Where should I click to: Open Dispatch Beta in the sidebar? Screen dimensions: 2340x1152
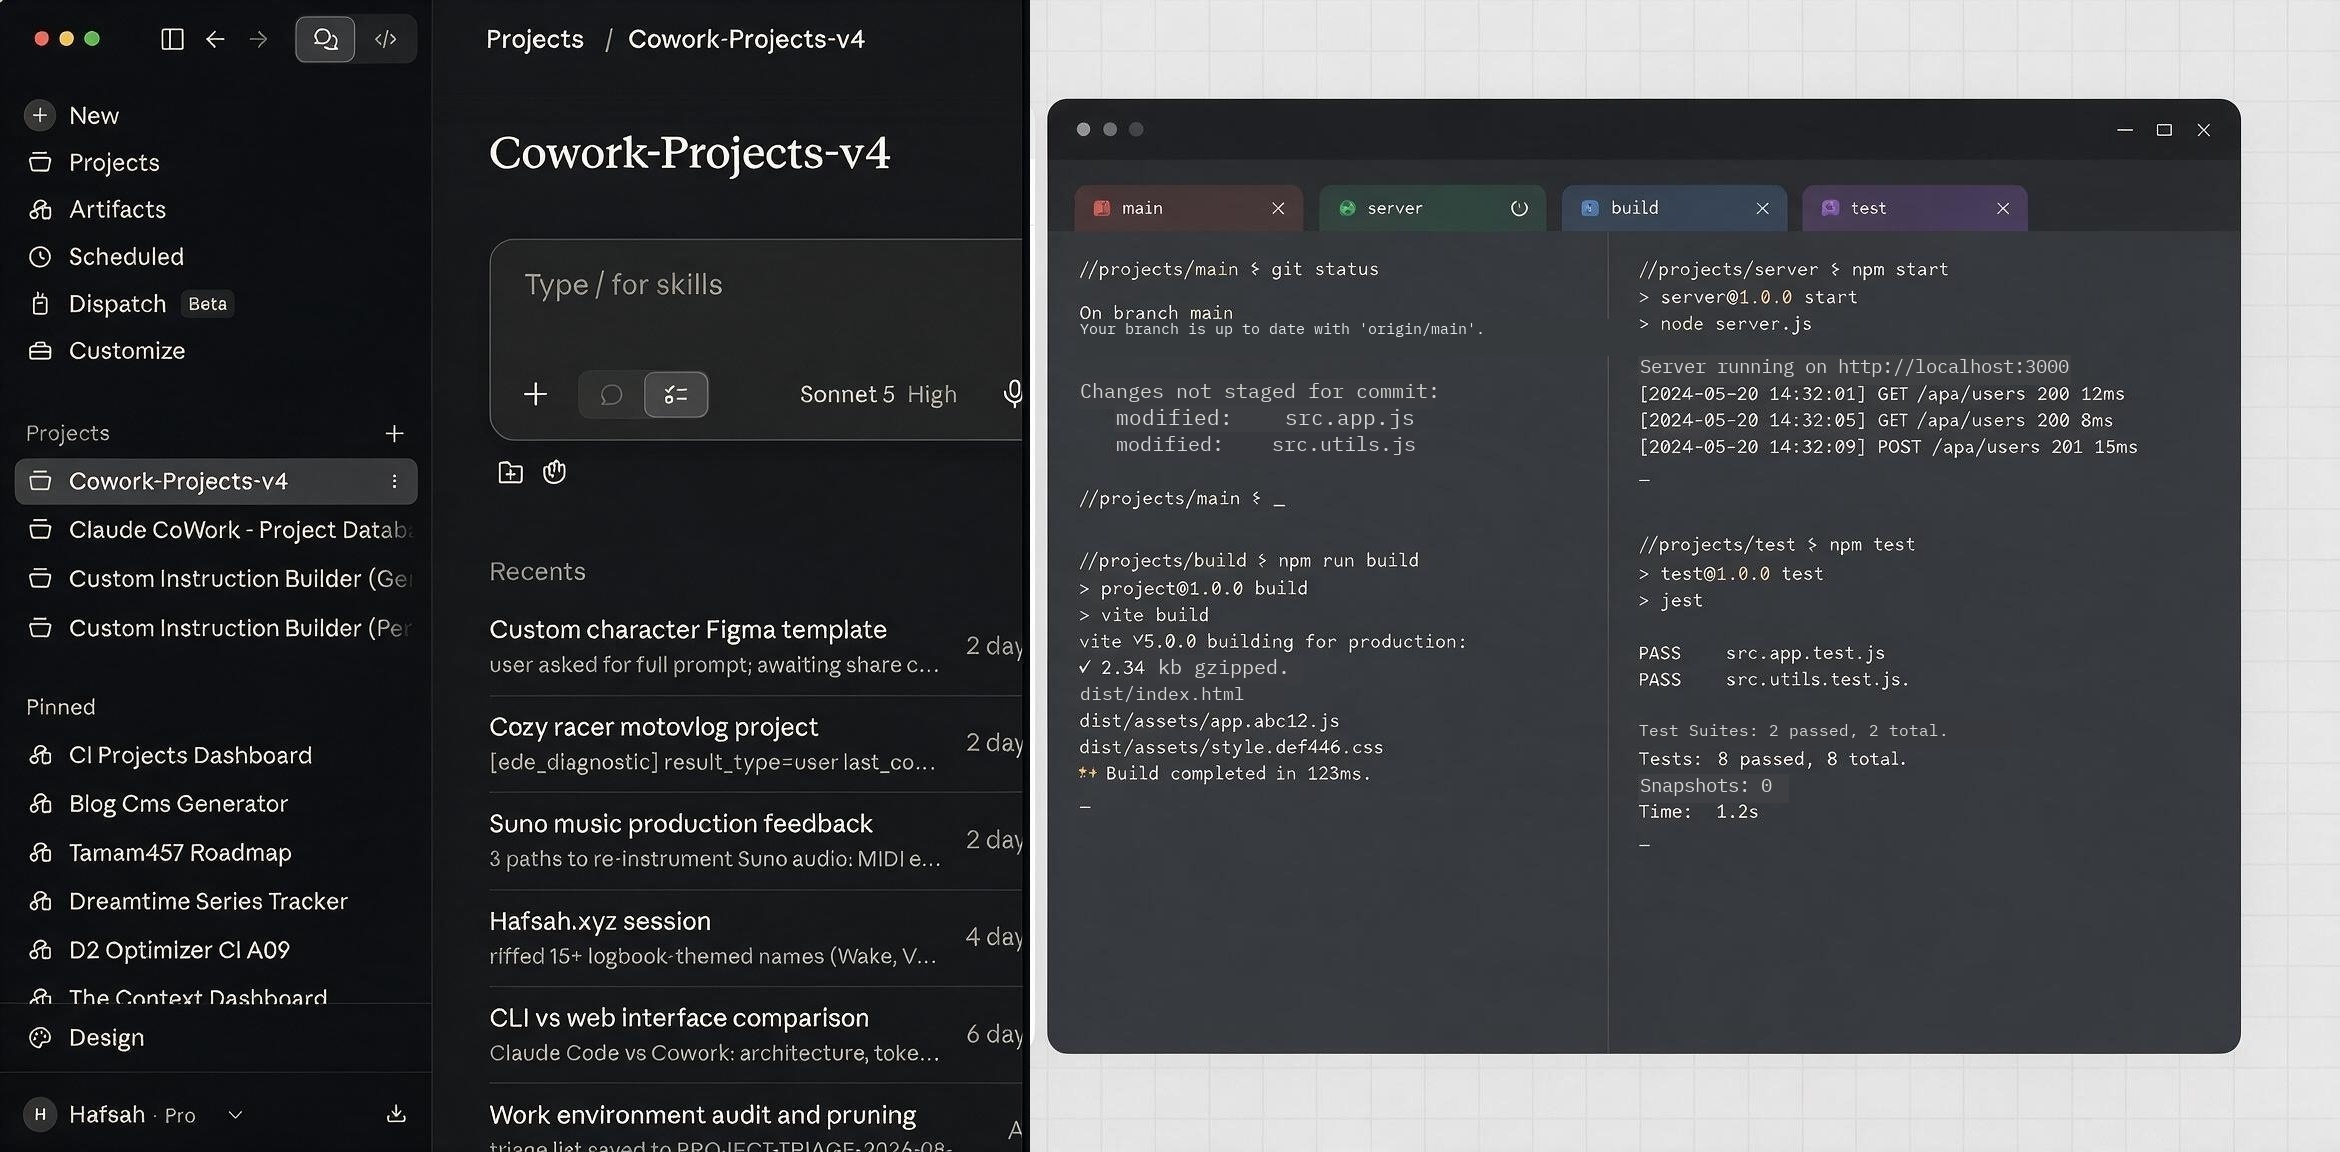click(130, 303)
